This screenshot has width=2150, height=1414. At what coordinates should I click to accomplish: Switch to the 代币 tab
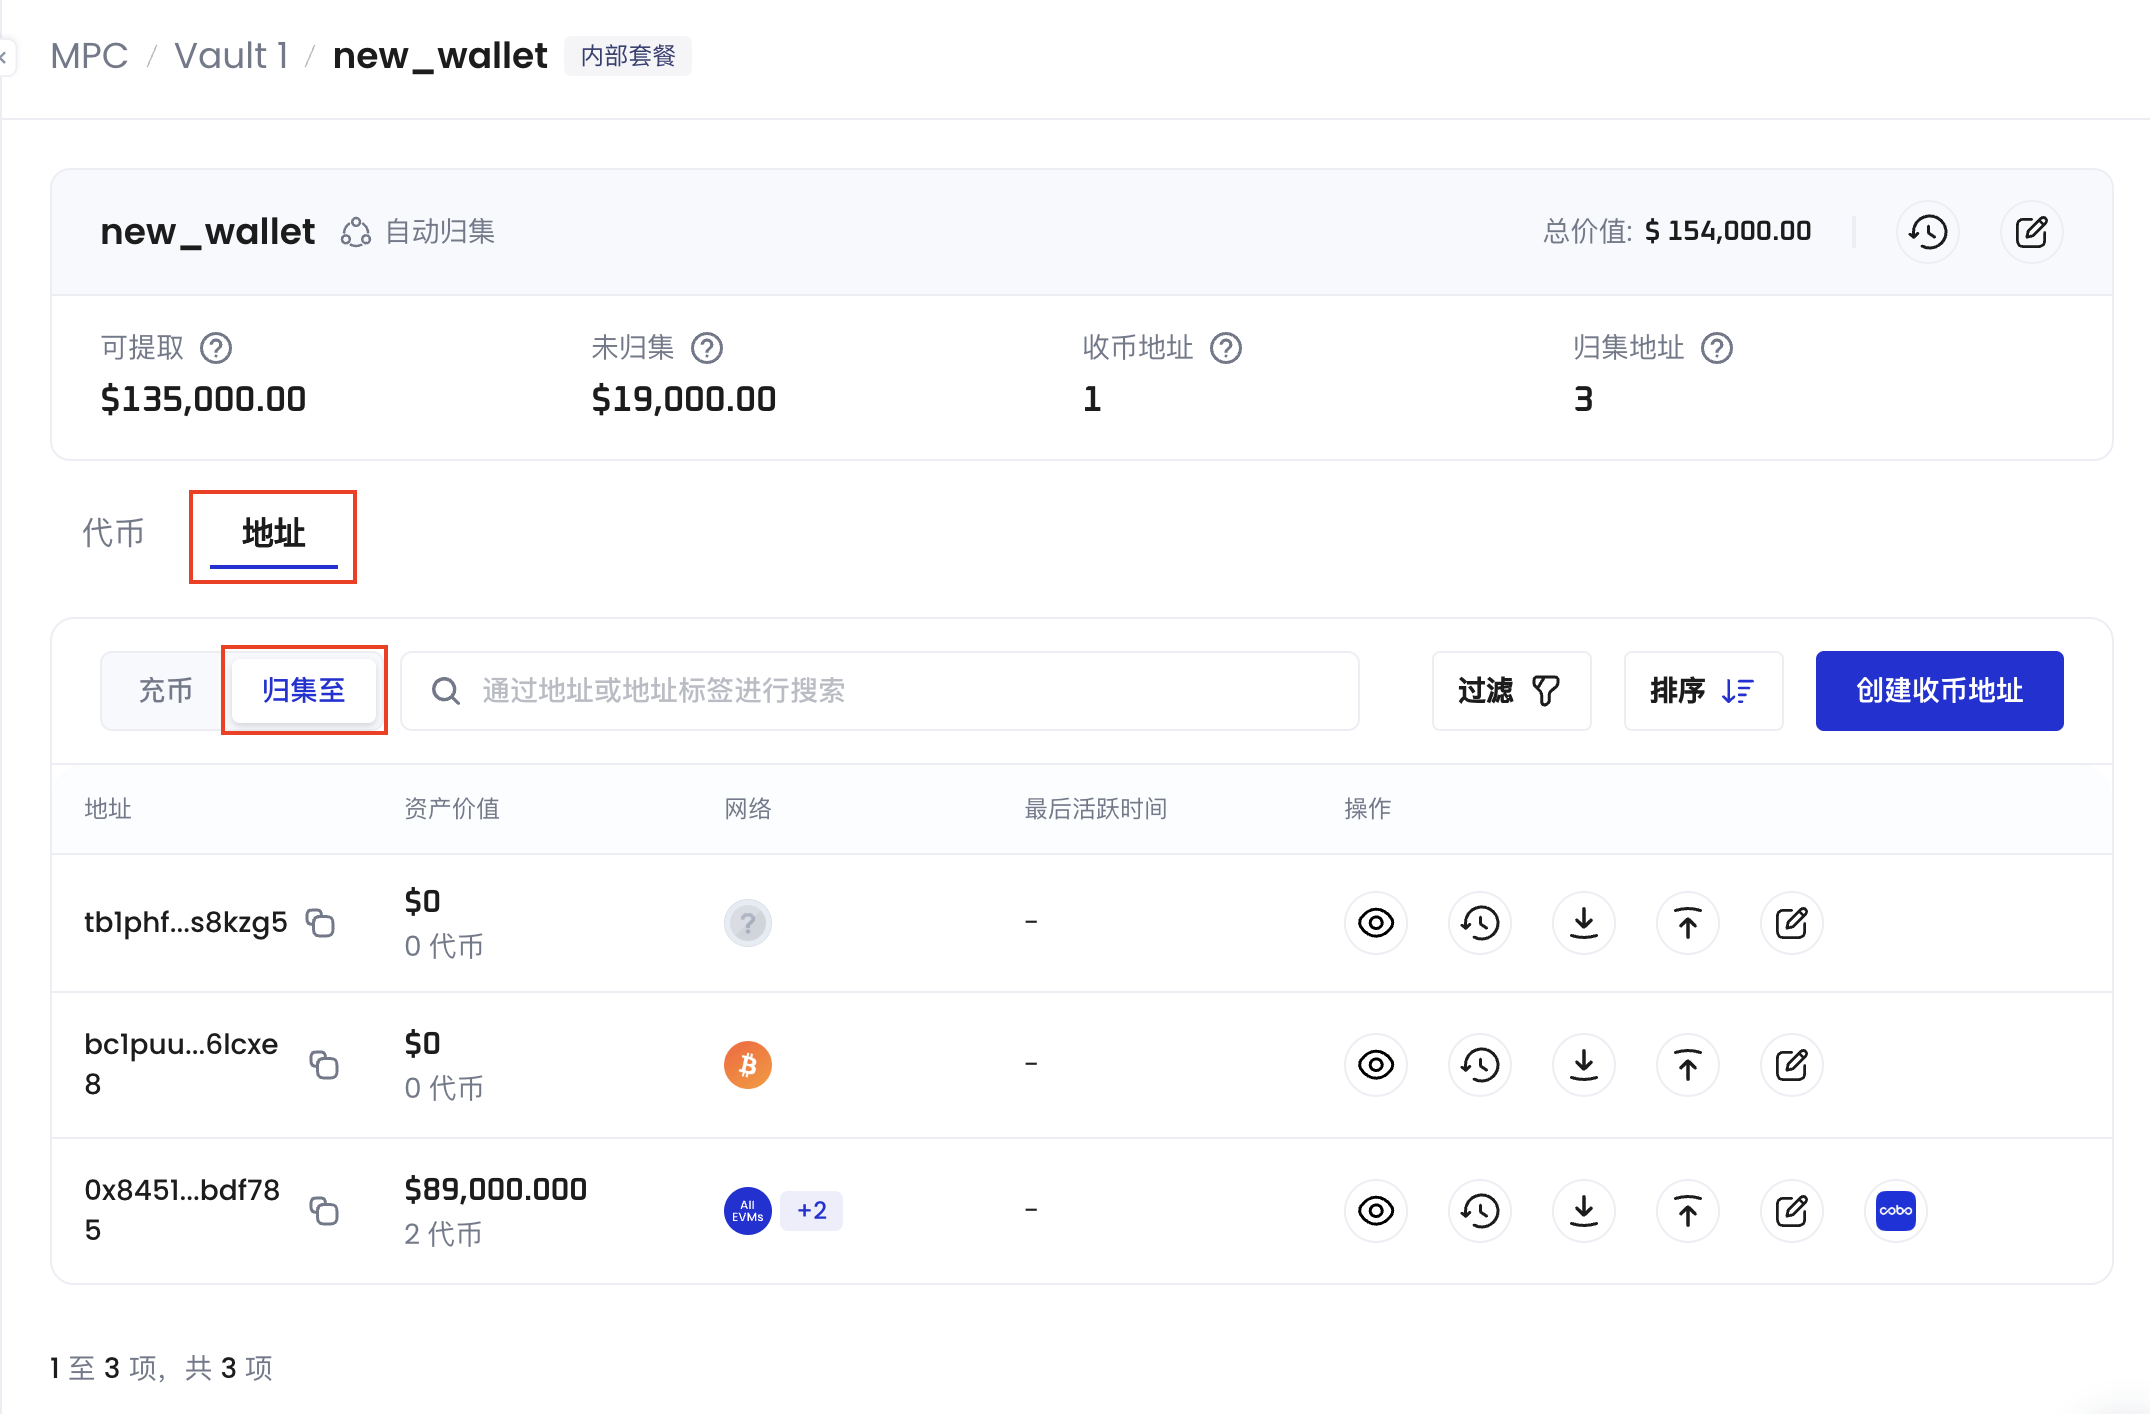click(113, 532)
